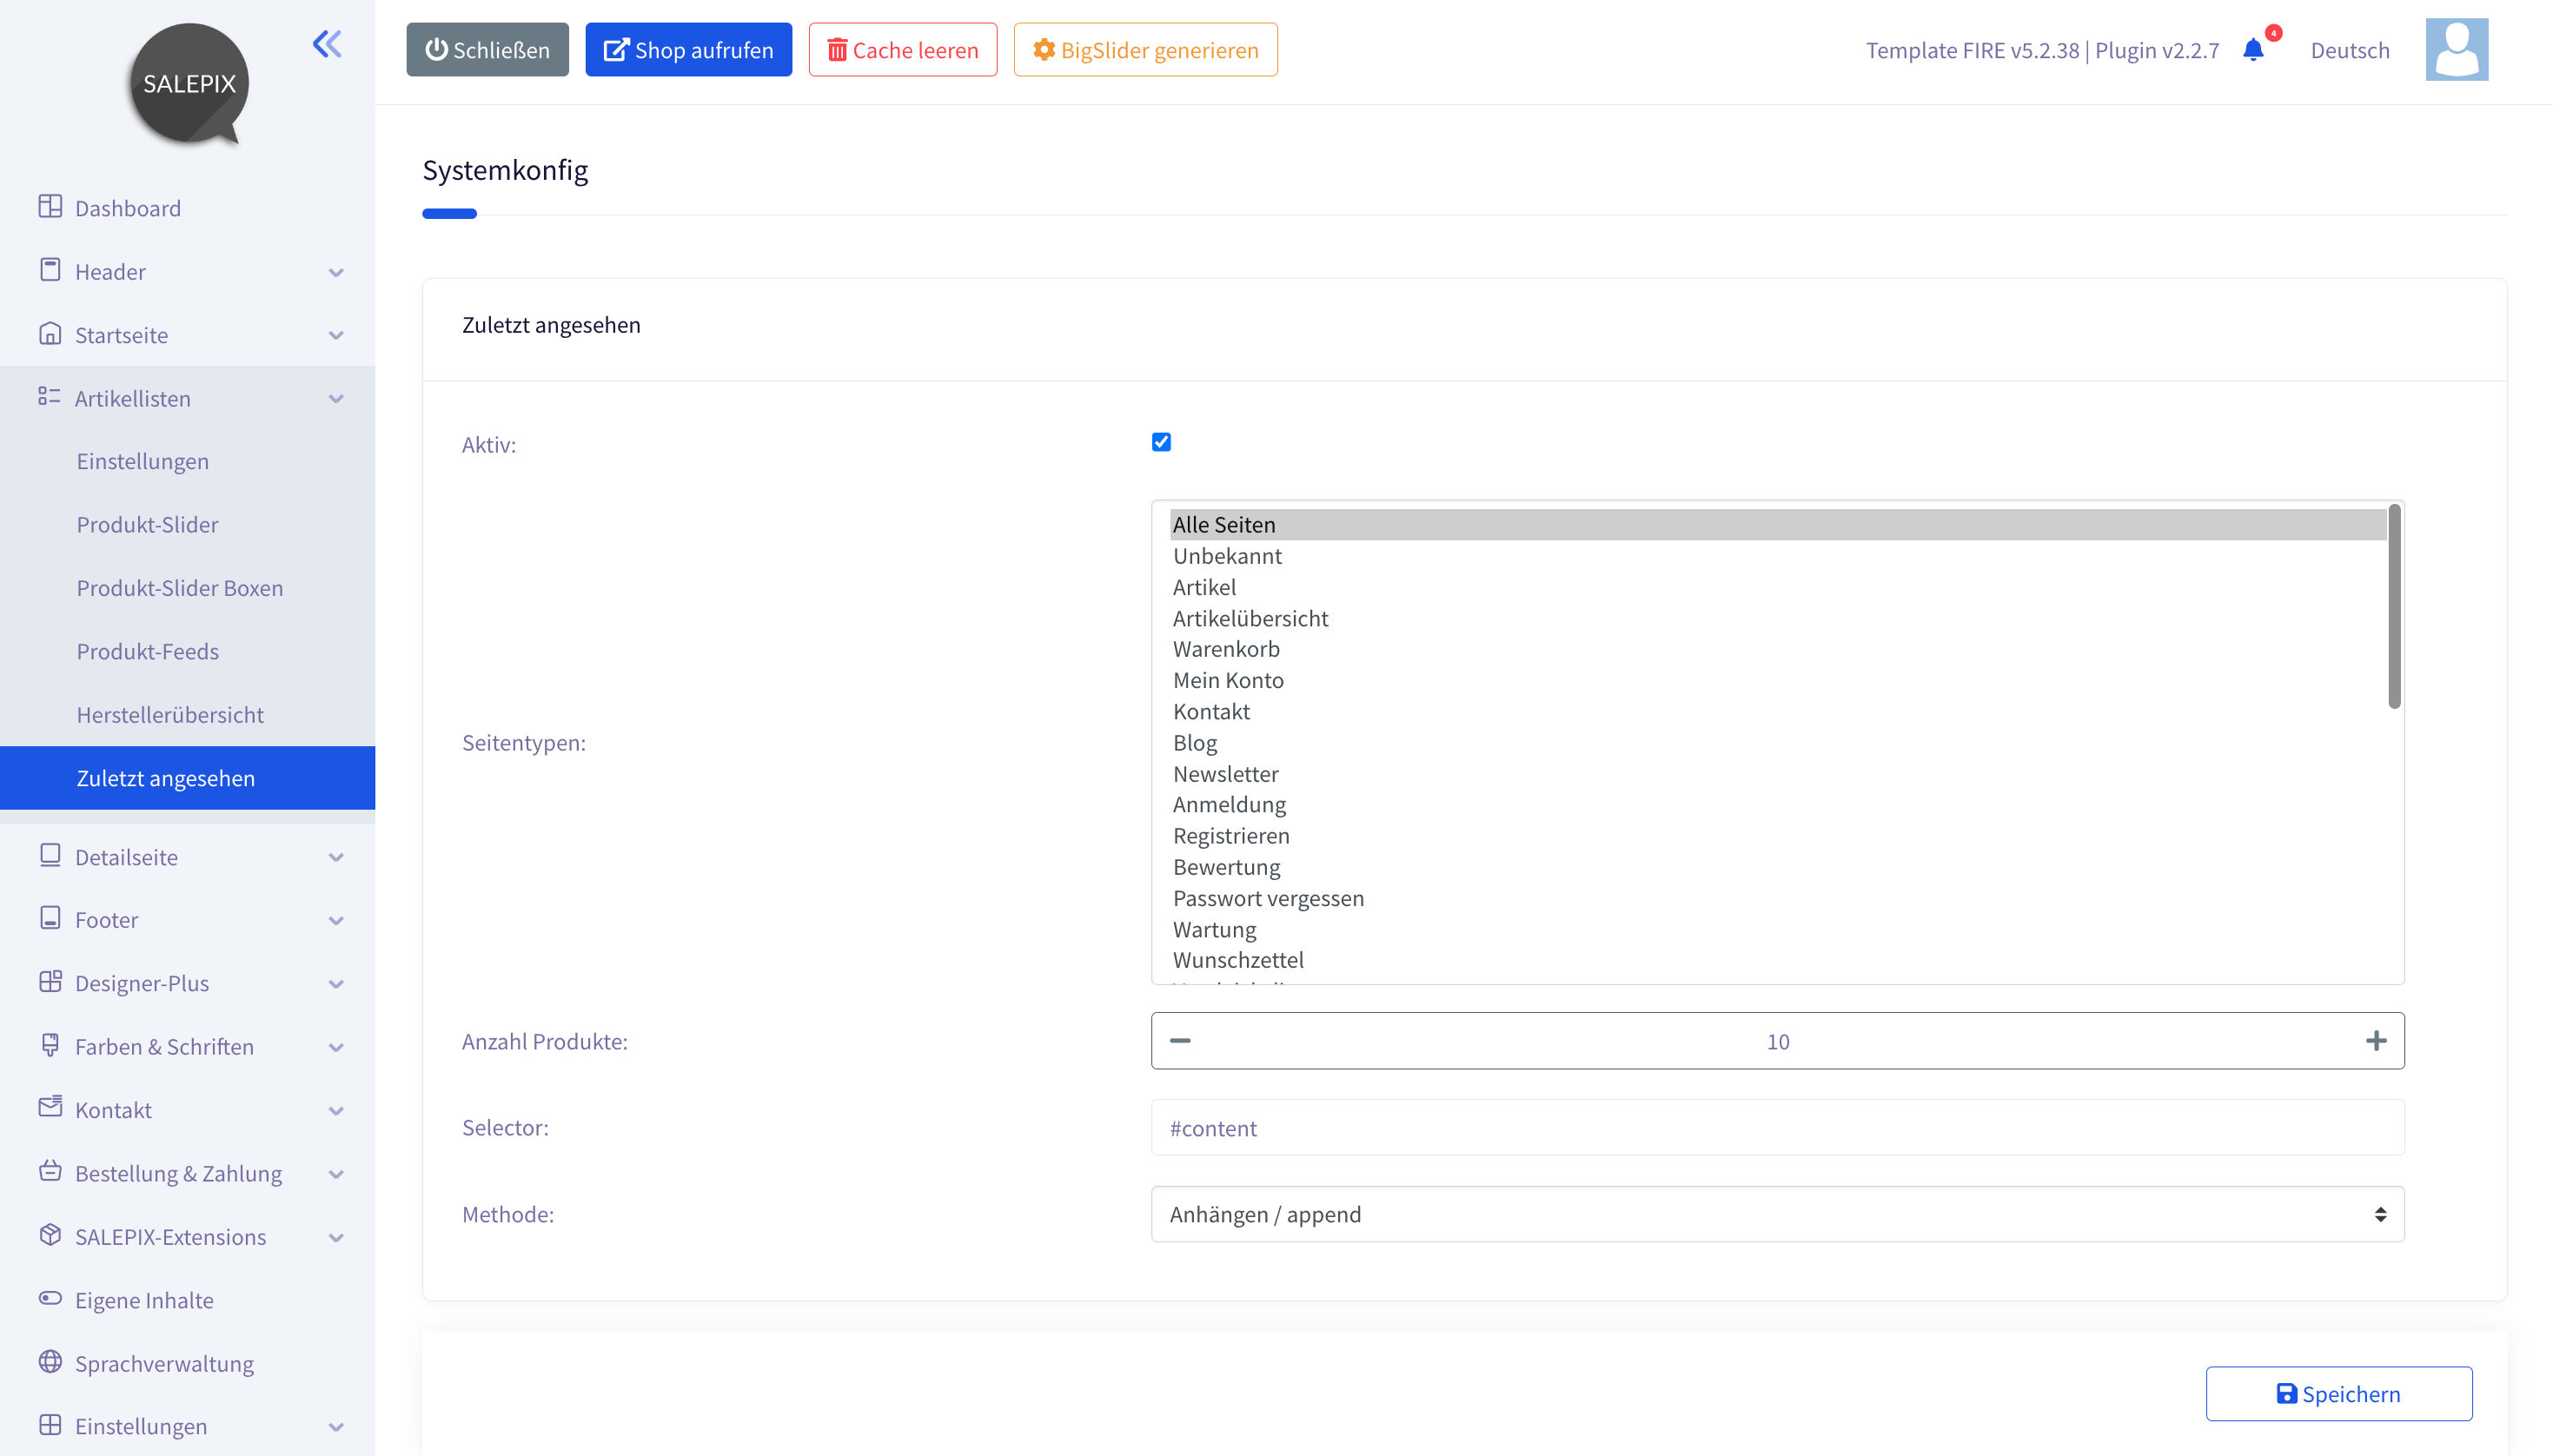Viewport: 2553px width, 1456px height.
Task: Collapse the sidebar with double-chevron icon
Action: point(327,44)
